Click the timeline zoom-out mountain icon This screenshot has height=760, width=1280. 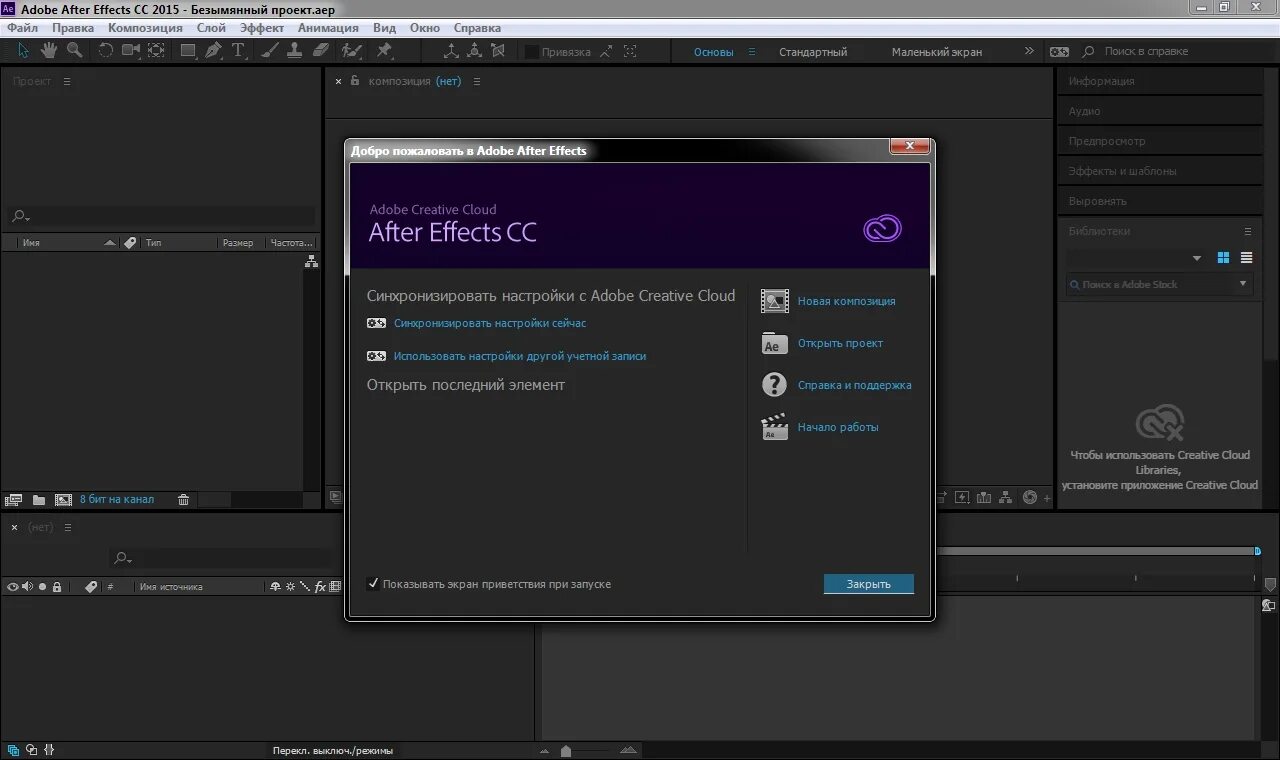point(544,750)
